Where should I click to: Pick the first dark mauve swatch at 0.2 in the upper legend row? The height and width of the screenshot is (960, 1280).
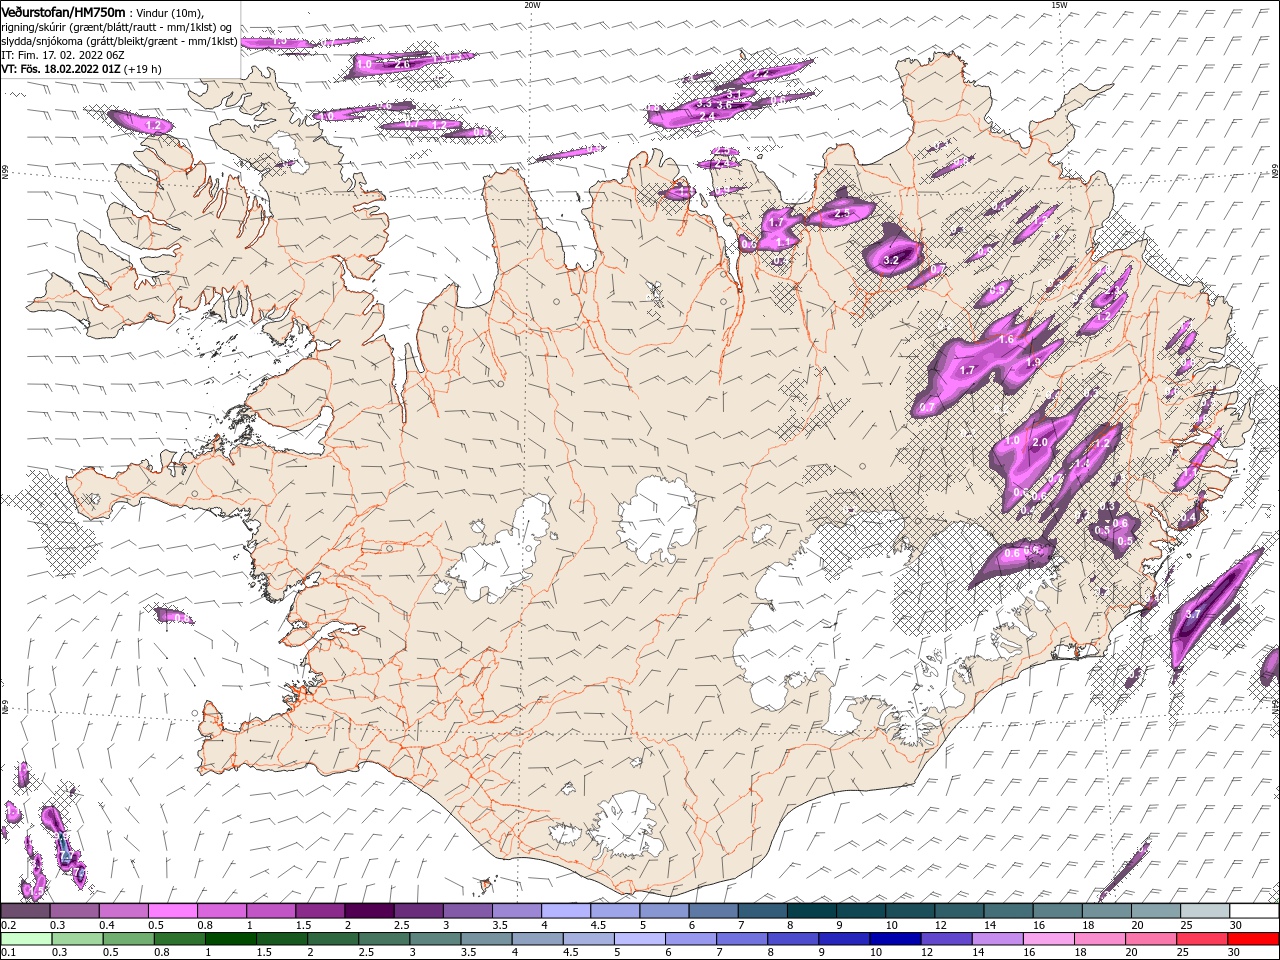25,911
